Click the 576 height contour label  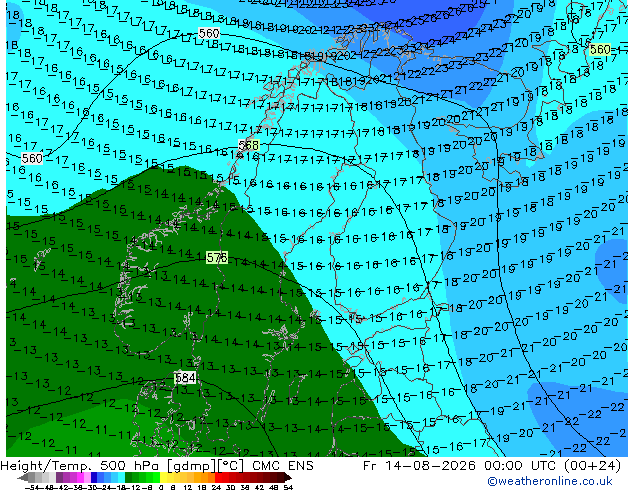click(x=217, y=257)
